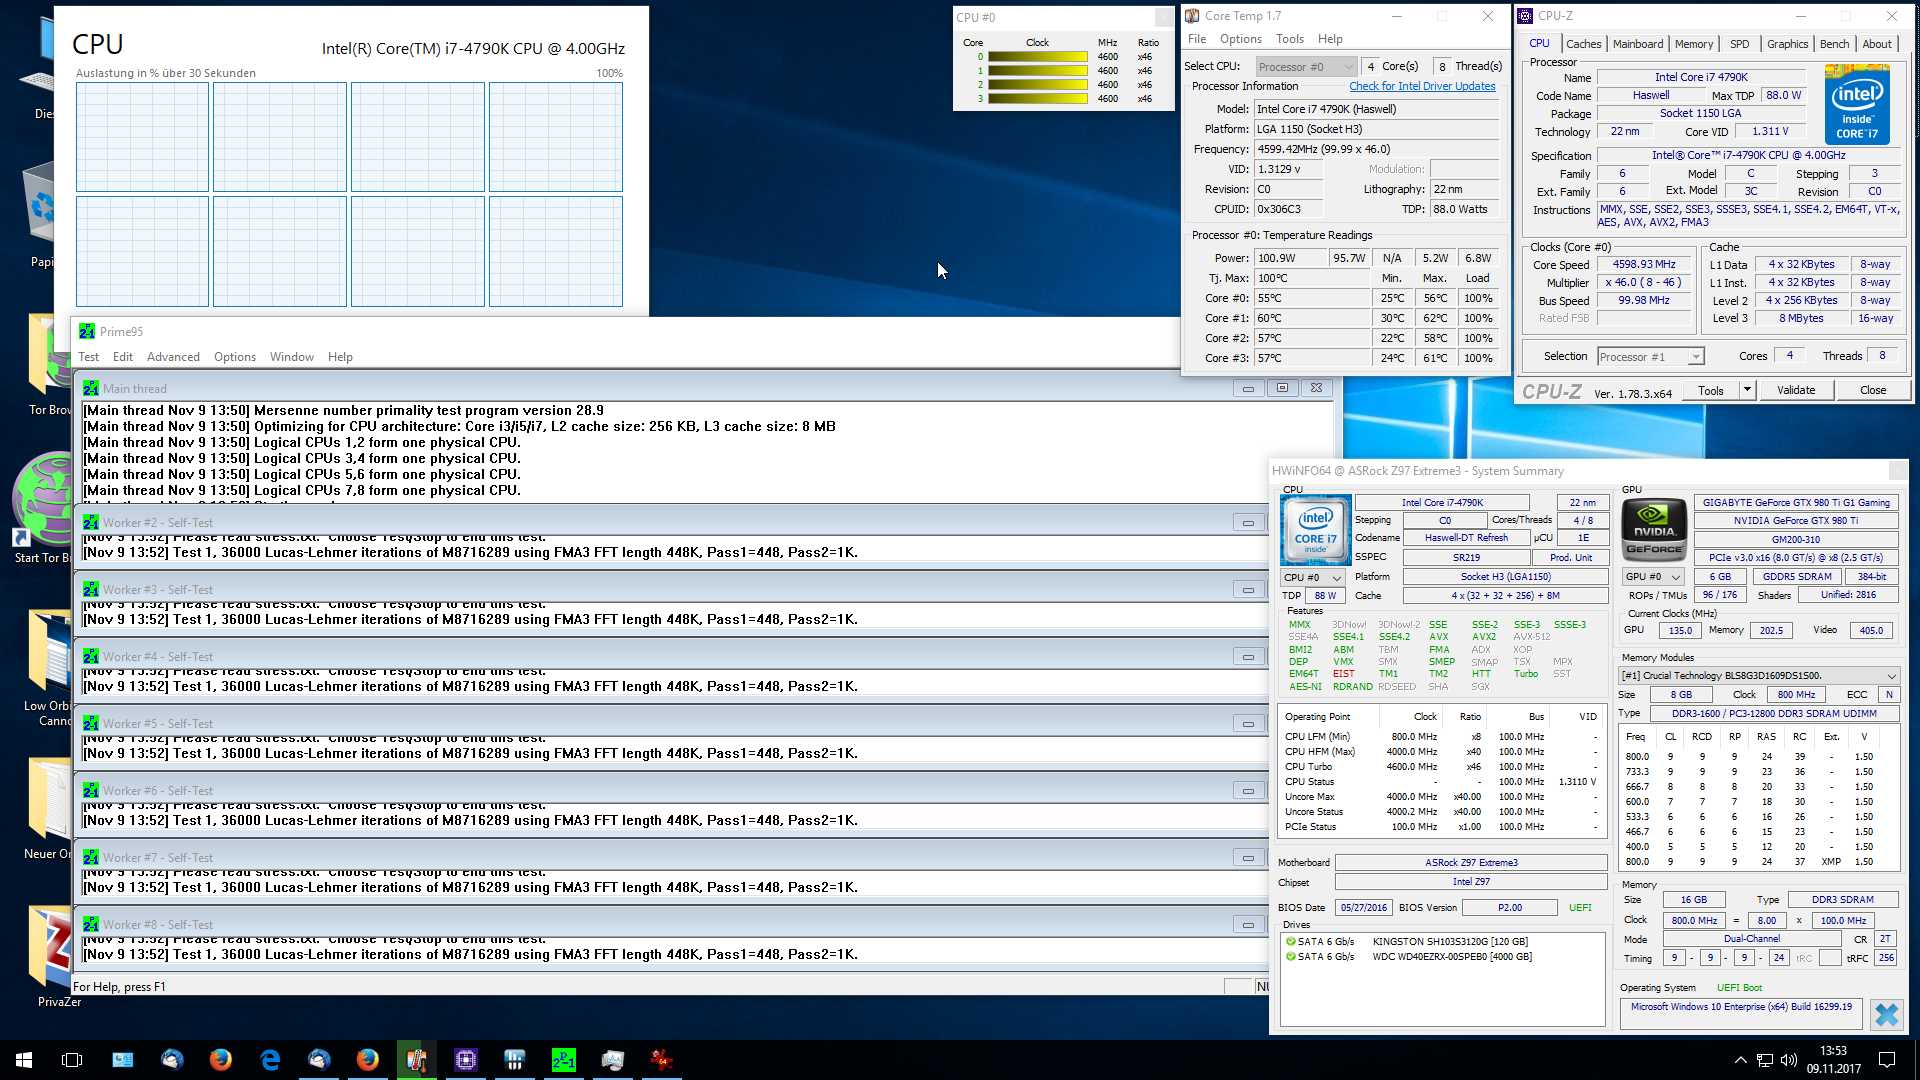Click Check for Intel Driver Updates link

coord(1422,86)
